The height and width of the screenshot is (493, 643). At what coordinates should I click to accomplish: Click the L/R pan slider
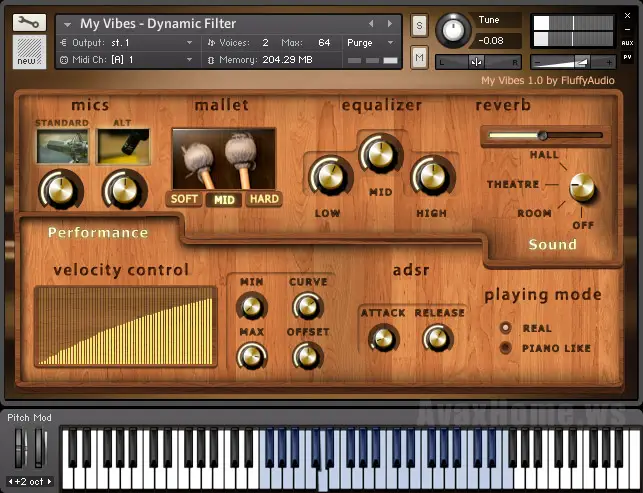[x=478, y=62]
